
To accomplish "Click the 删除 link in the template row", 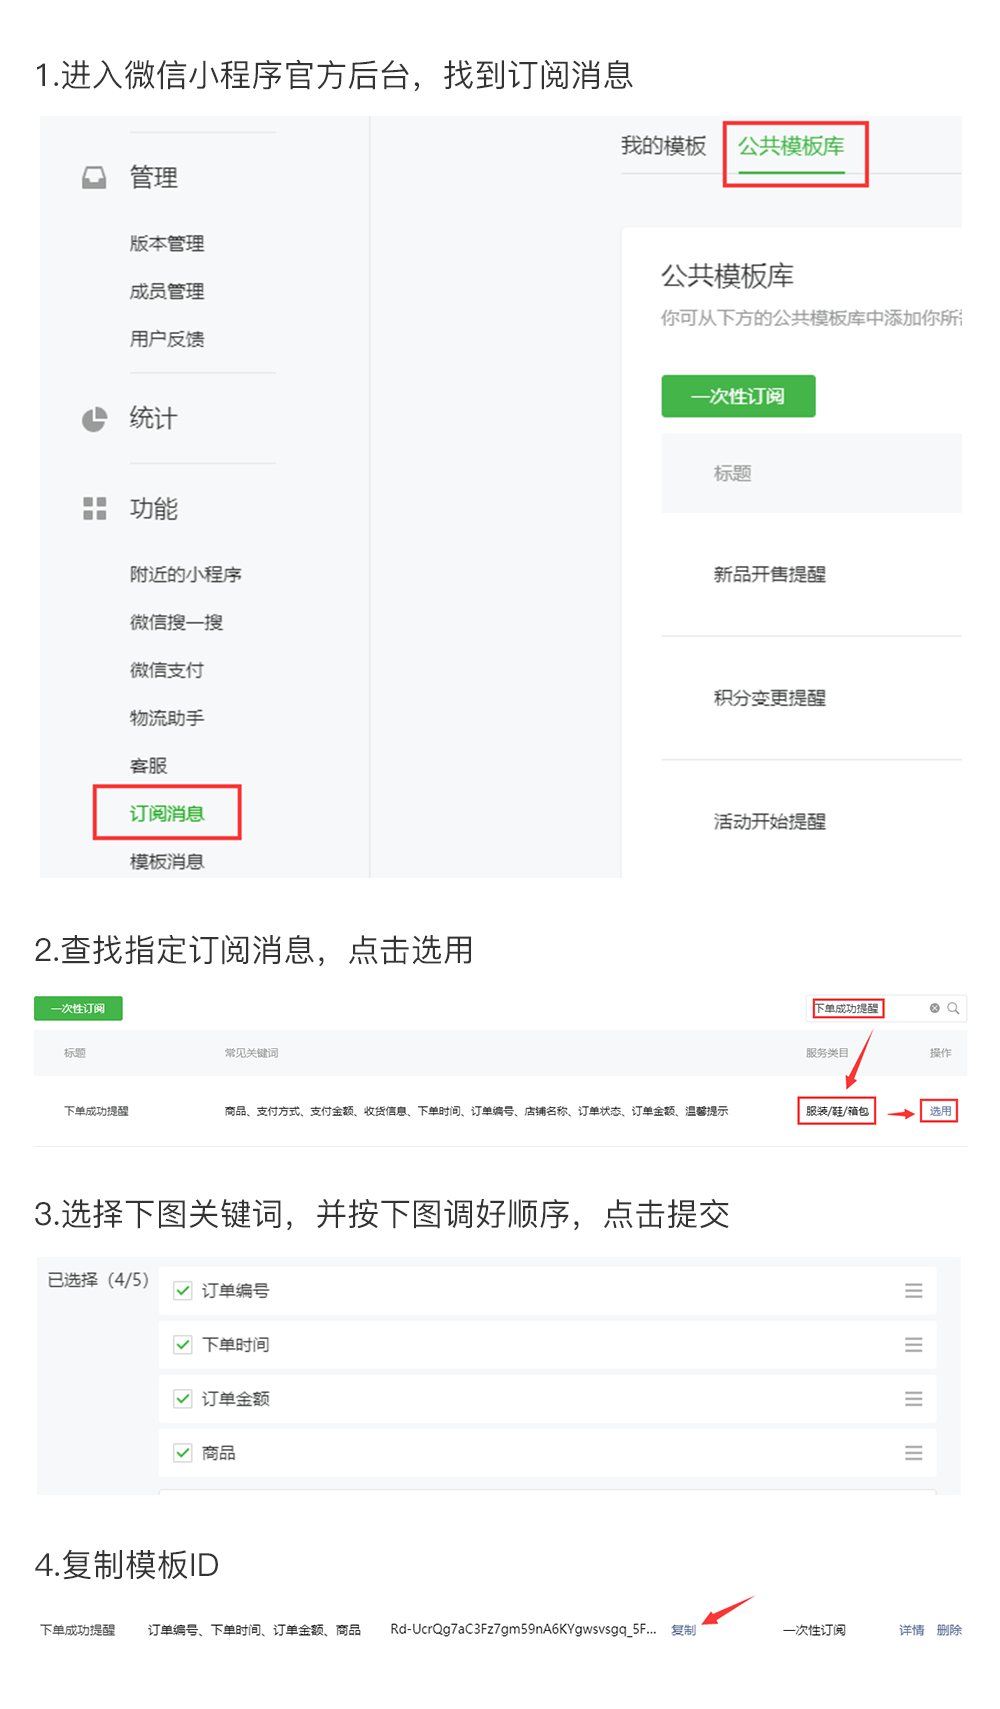I will point(949,1630).
